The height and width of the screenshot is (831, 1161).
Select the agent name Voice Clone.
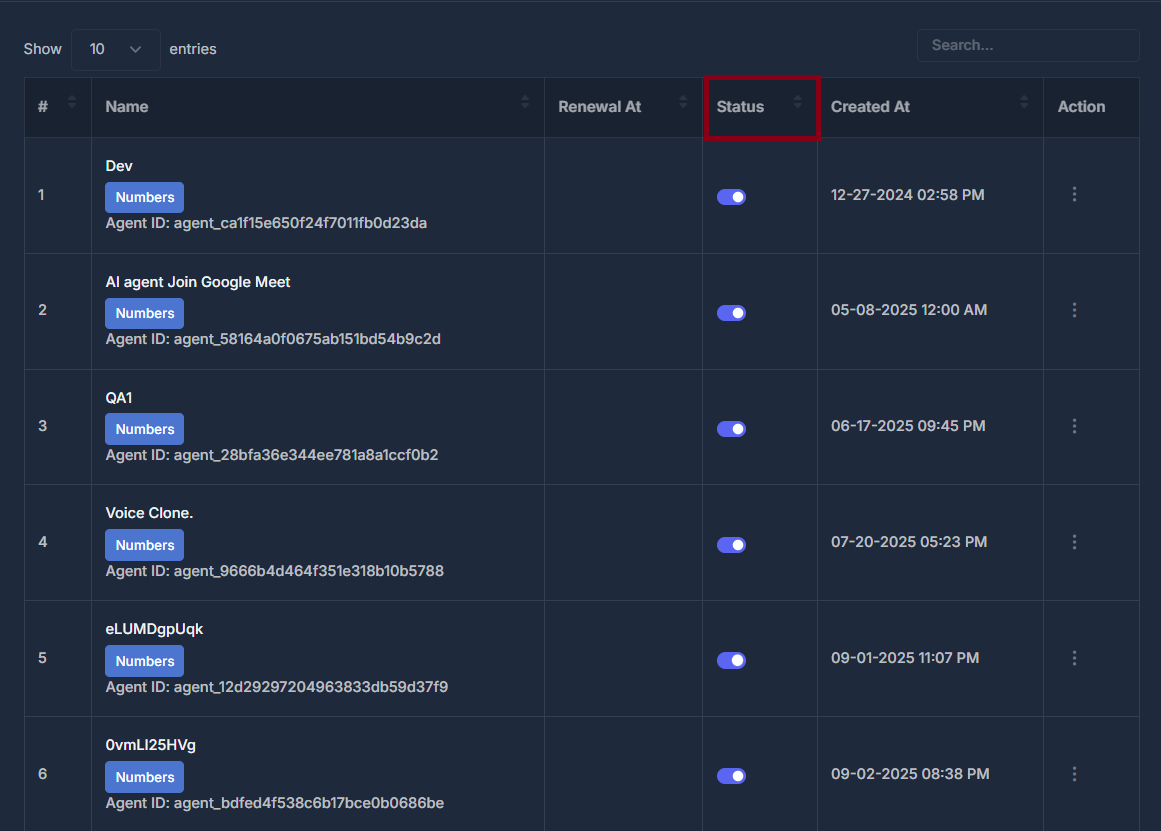149,513
